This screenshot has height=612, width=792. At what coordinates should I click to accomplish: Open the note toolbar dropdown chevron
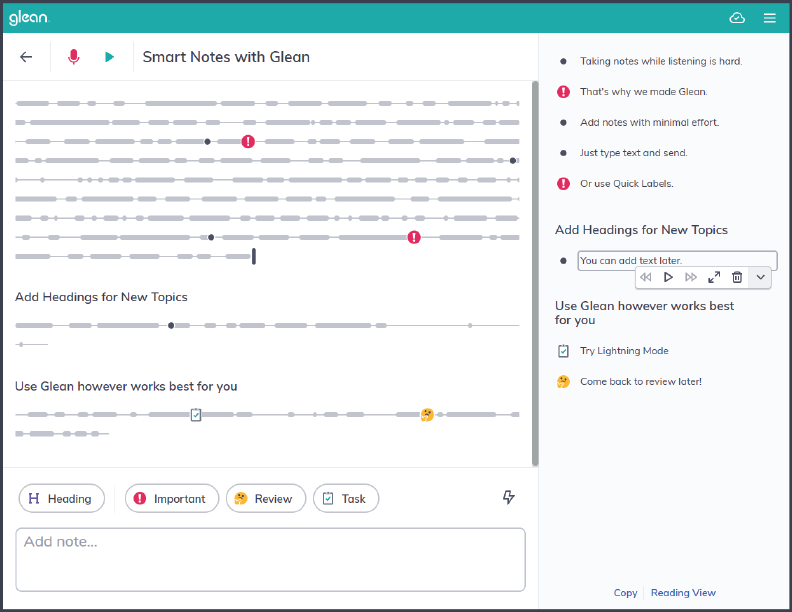pos(760,277)
